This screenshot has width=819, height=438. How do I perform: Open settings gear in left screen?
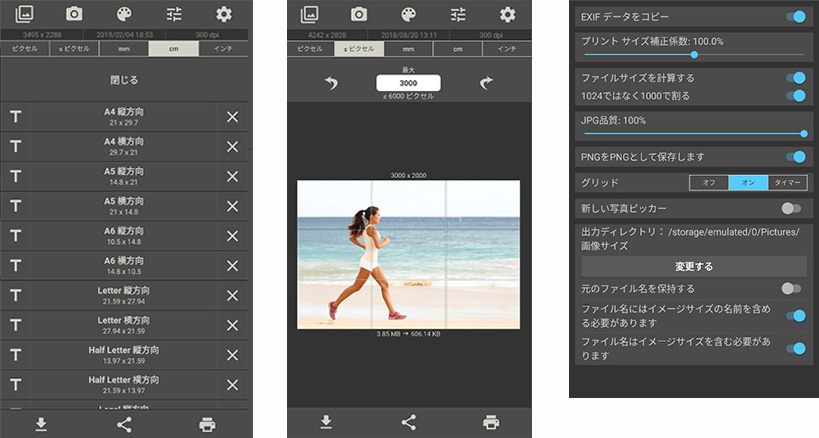pyautogui.click(x=224, y=14)
